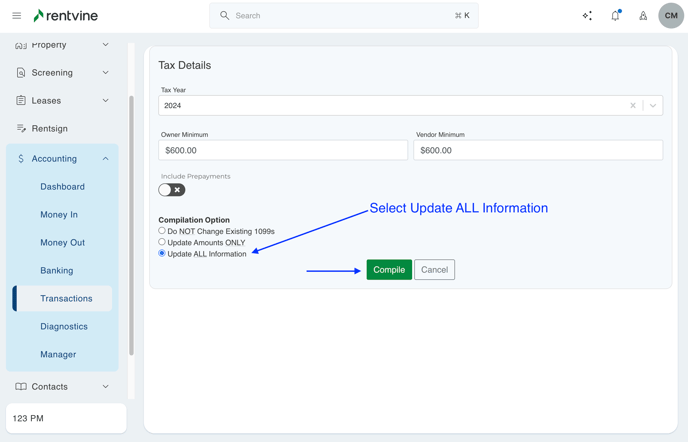Screen dimensions: 688x442
Task: Select Do NOT Change Existing 1099s
Action: pos(162,231)
